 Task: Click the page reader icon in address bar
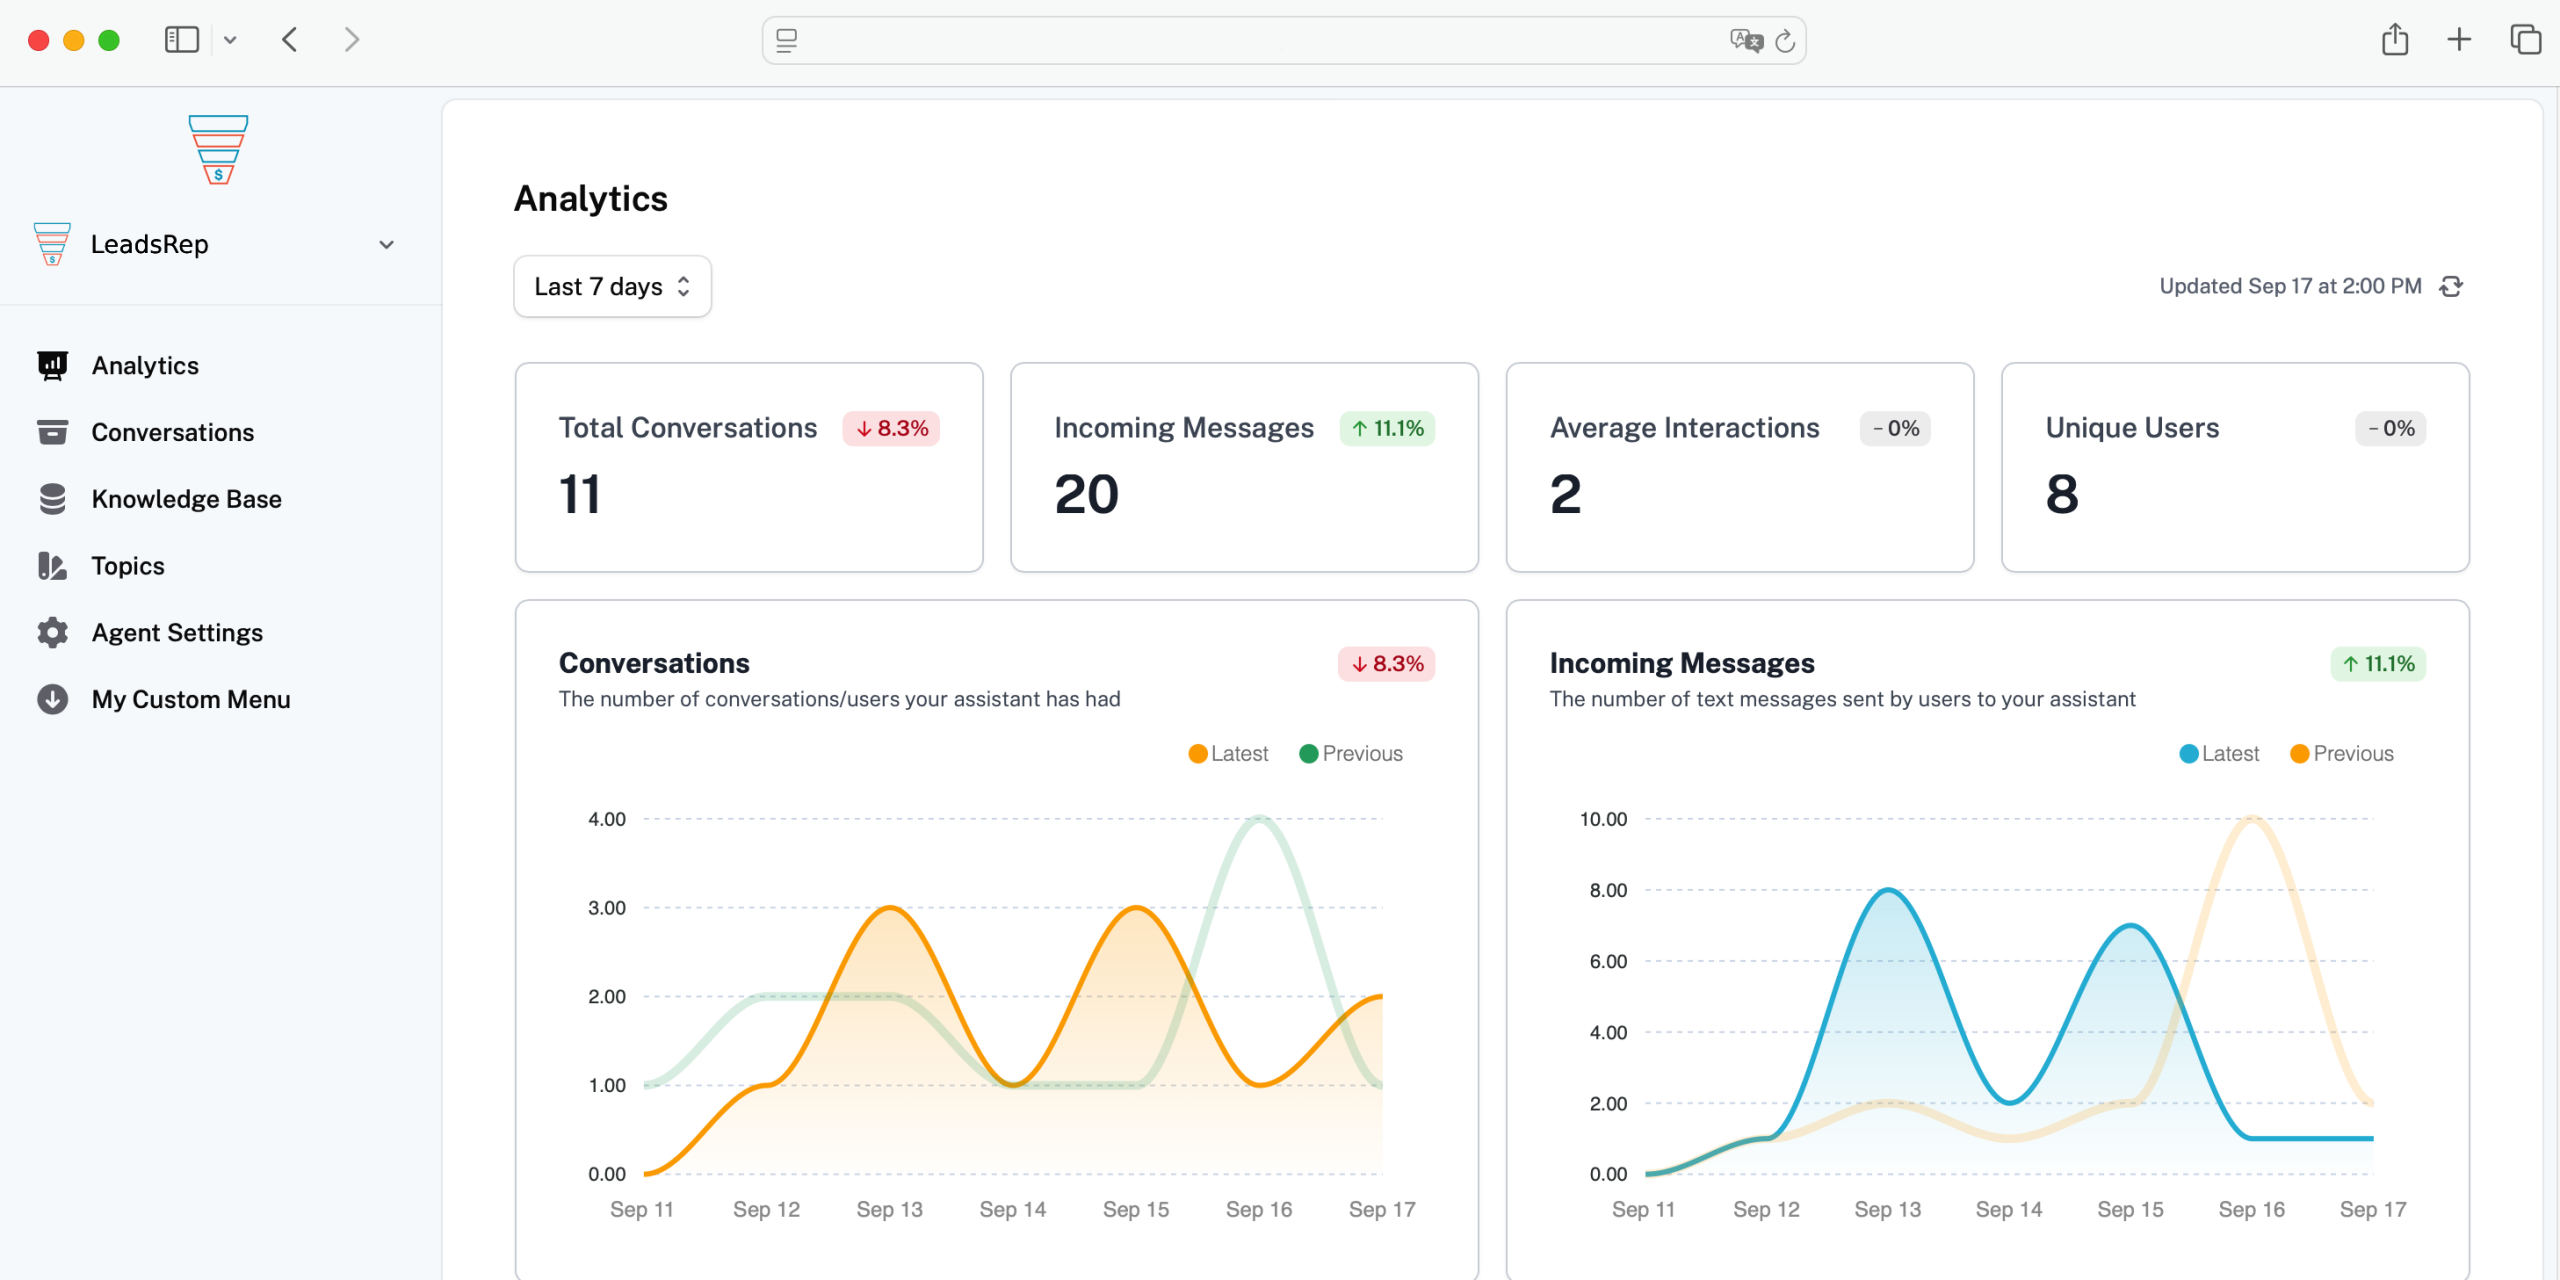787,41
